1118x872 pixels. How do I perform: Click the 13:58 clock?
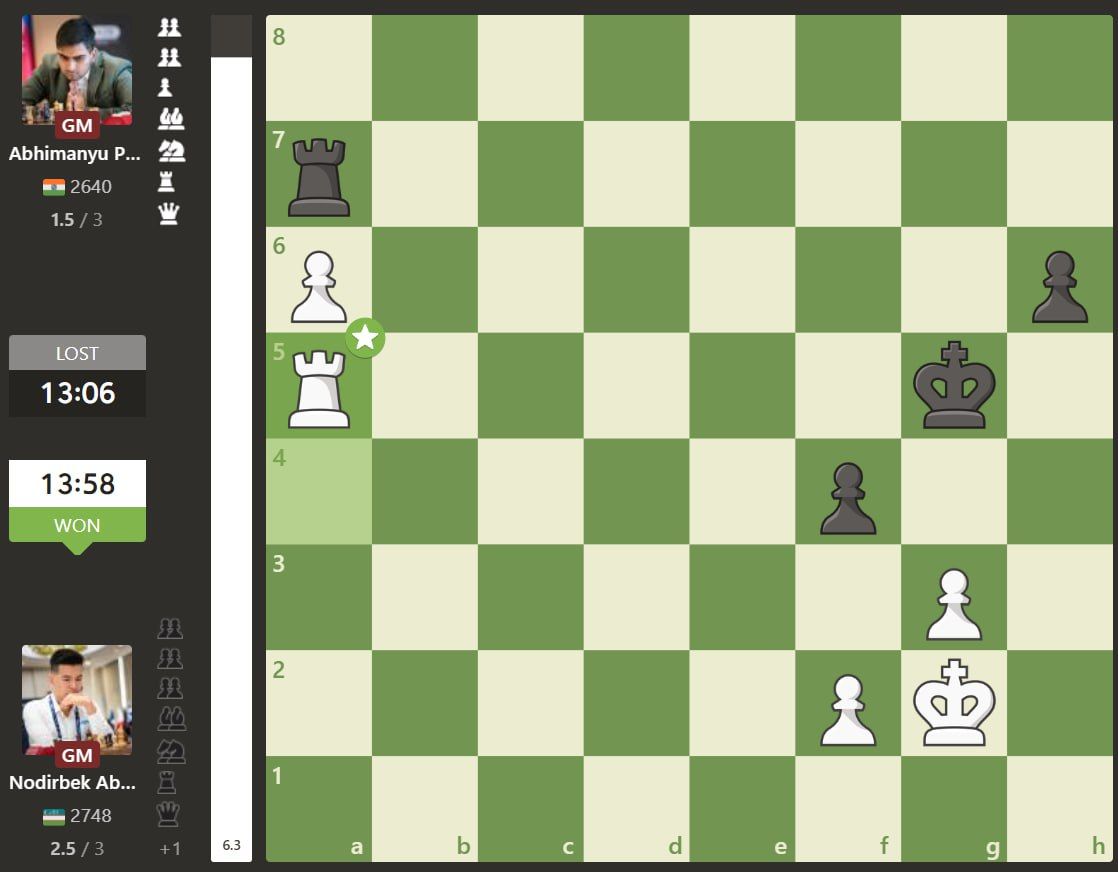(x=77, y=483)
